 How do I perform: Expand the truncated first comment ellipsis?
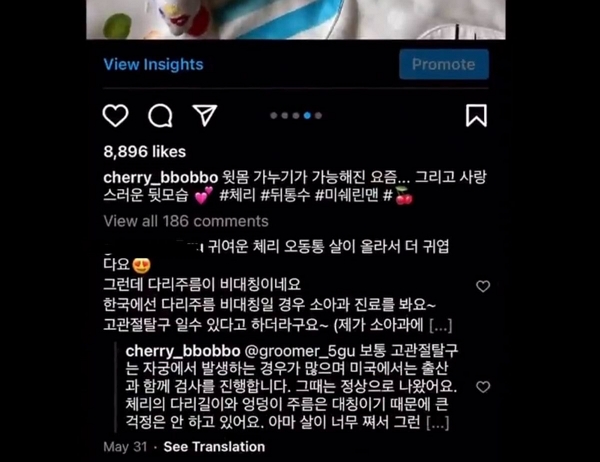click(x=441, y=326)
